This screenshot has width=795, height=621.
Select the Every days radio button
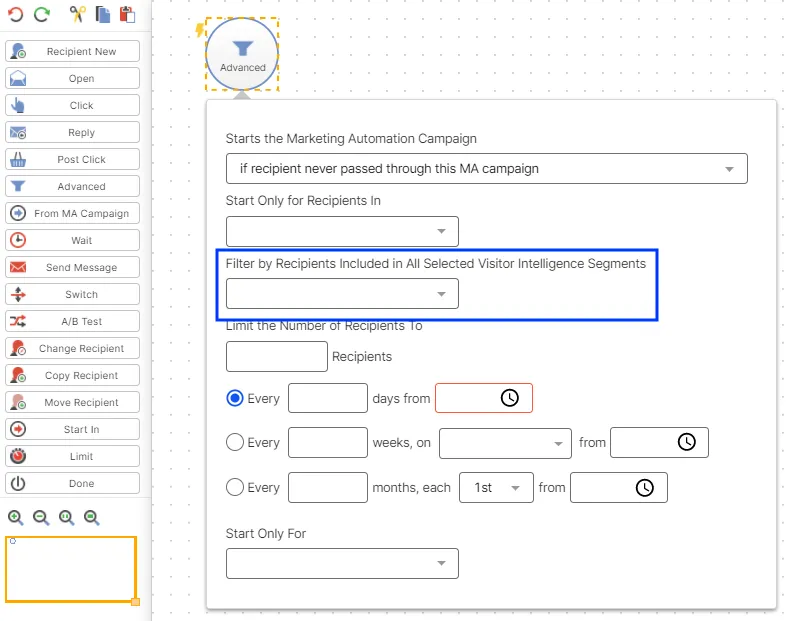pos(235,398)
